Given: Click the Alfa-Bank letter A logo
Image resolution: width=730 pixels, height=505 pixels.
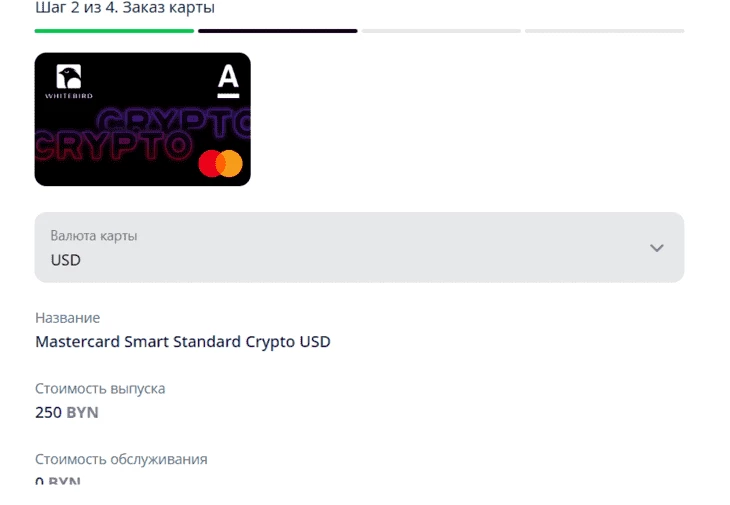Looking at the screenshot, I should [227, 81].
